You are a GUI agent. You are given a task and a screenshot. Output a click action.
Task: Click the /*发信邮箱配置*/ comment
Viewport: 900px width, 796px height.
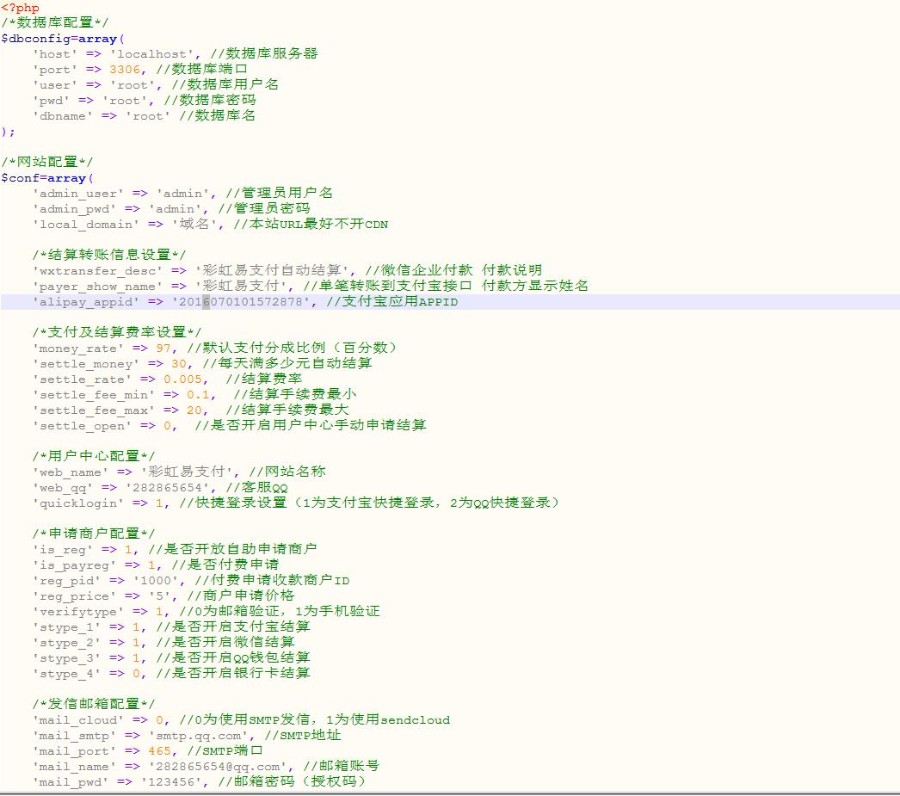point(94,704)
